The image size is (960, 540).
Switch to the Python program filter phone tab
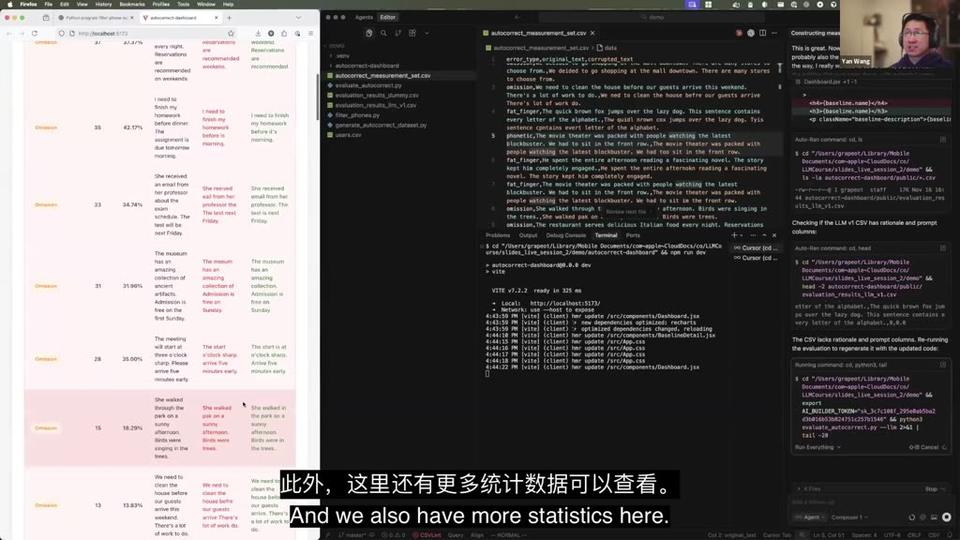pos(96,18)
